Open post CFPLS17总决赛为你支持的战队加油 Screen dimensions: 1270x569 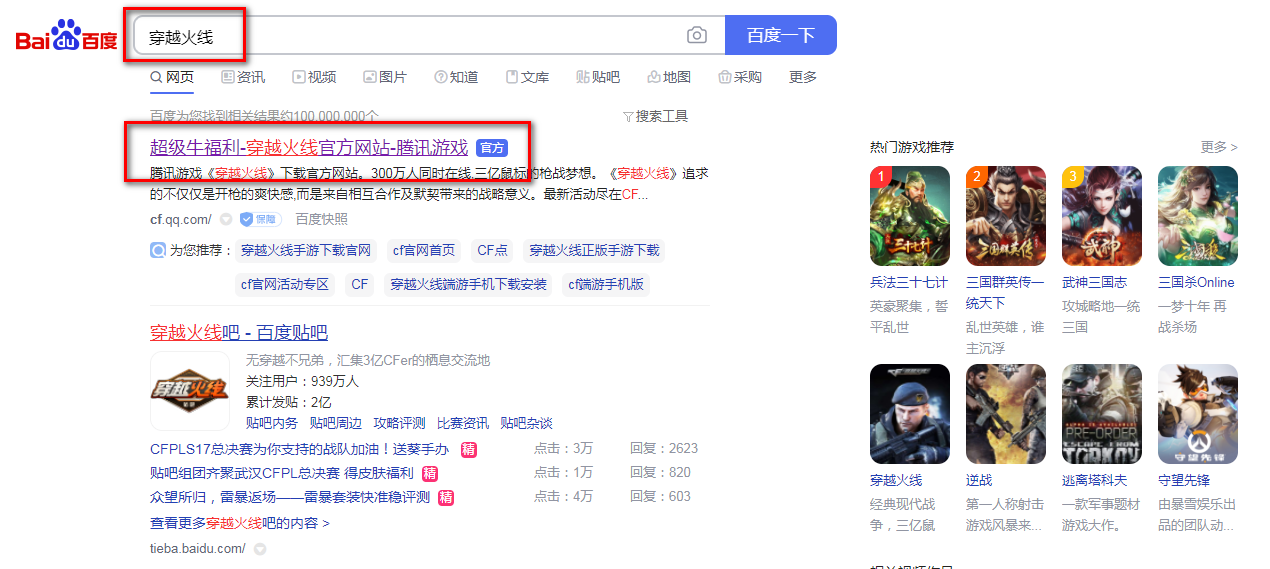tap(300, 448)
